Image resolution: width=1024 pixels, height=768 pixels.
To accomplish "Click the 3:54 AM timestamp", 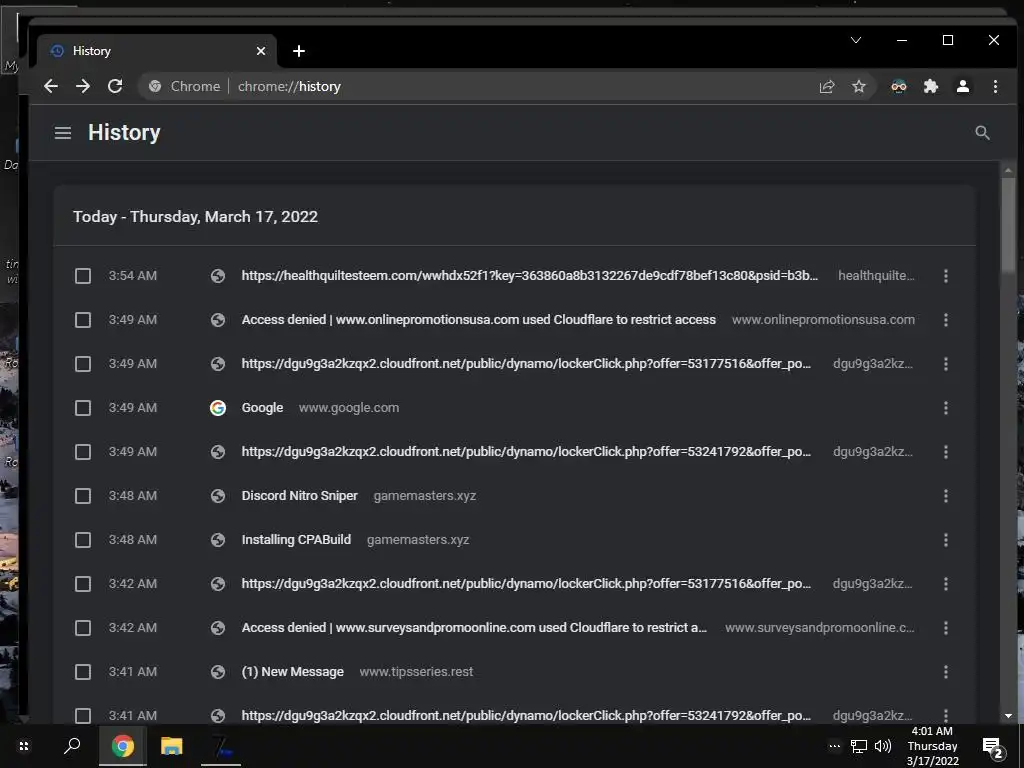I will [x=133, y=276].
